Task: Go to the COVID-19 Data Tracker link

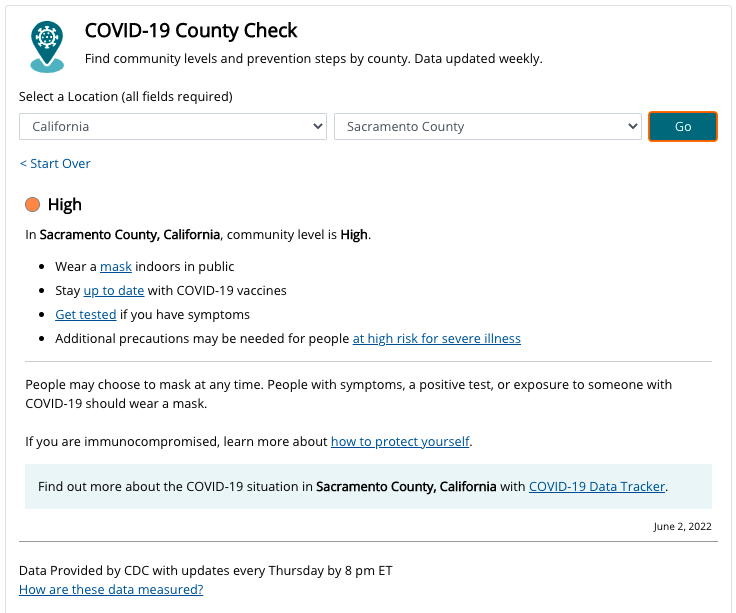Action: pyautogui.click(x=597, y=487)
